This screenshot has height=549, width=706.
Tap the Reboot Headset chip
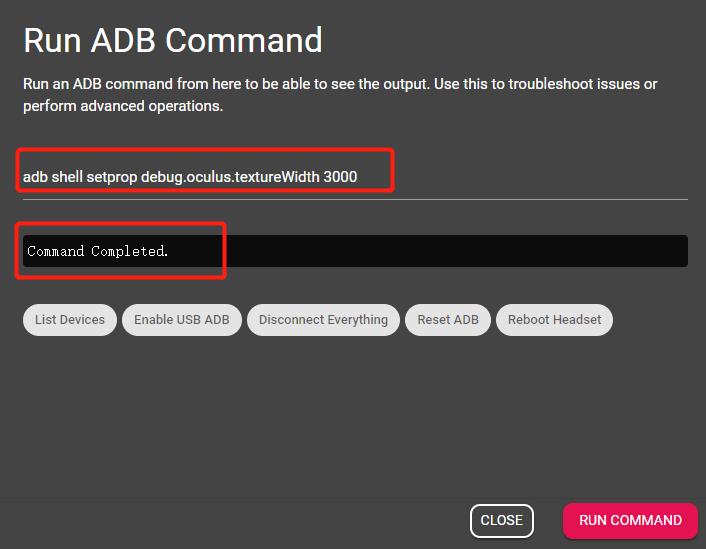554,320
